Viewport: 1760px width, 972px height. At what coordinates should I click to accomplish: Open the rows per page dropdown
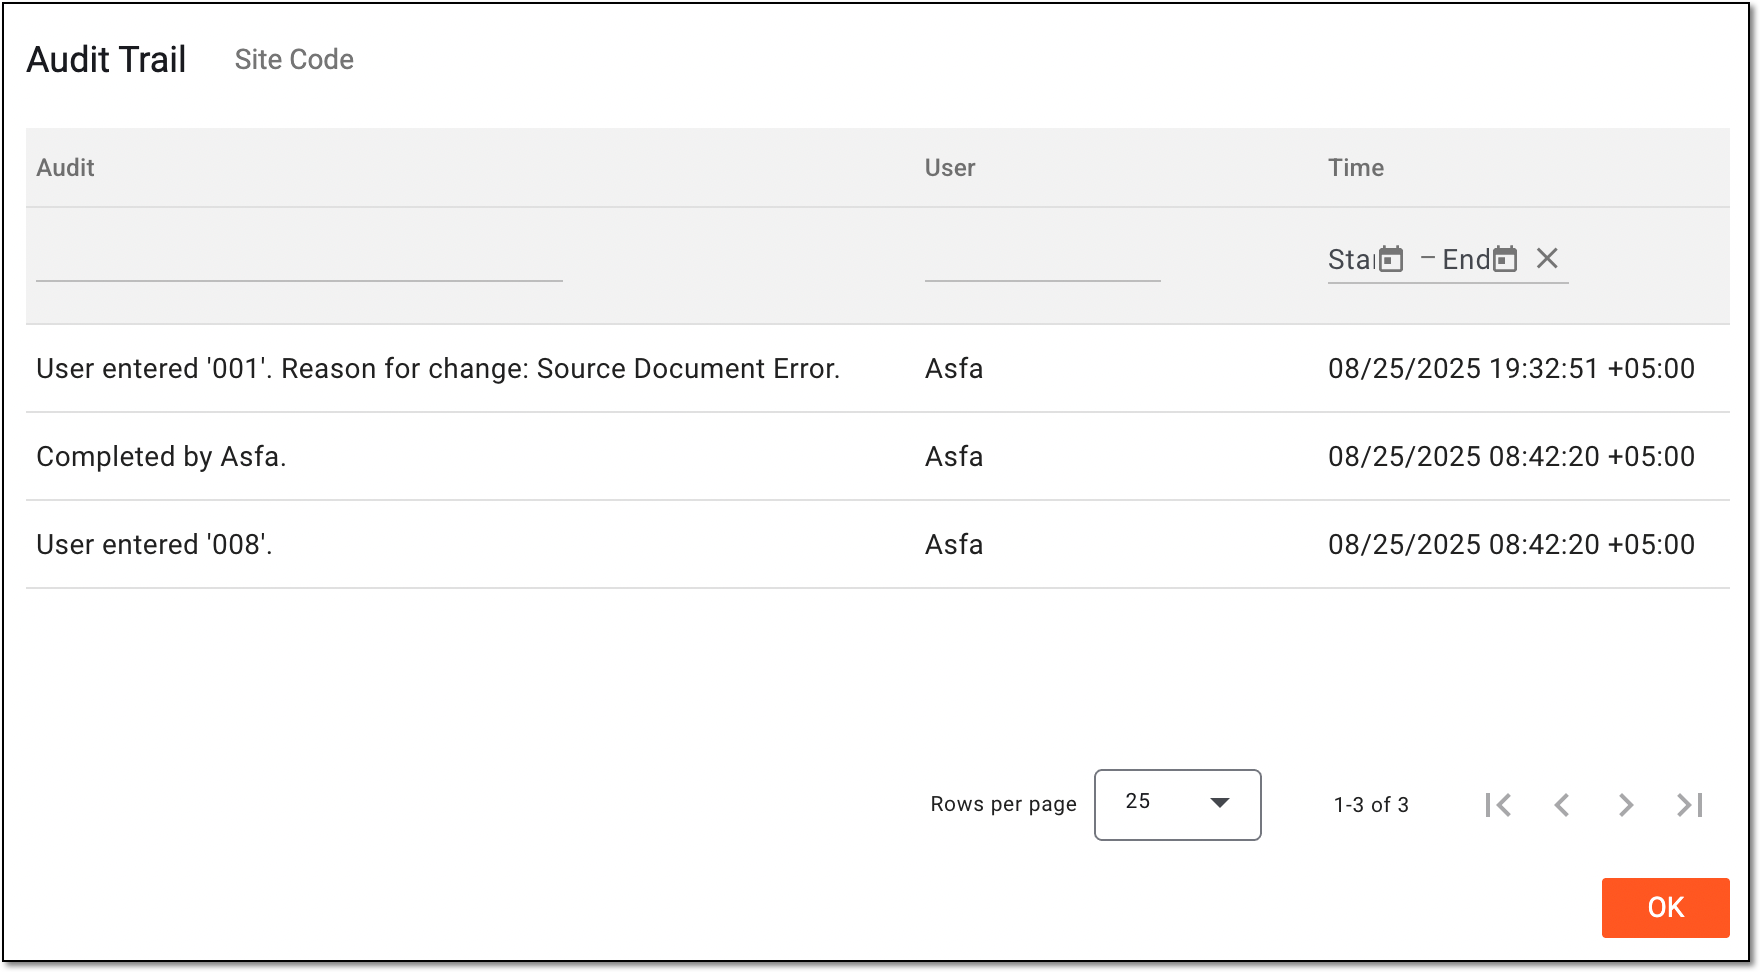[x=1178, y=805]
